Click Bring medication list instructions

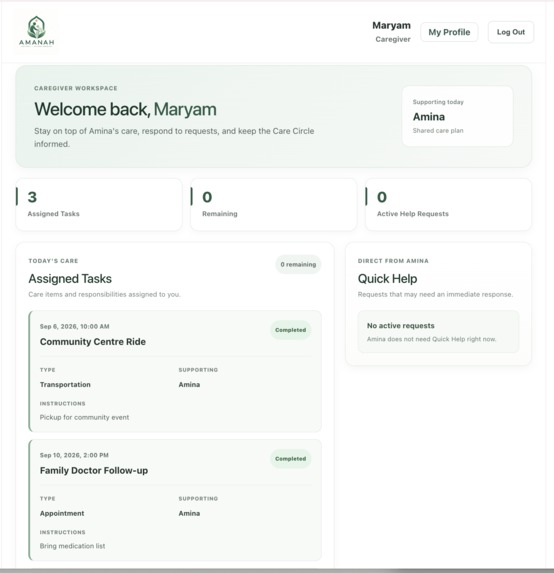[x=72, y=546]
